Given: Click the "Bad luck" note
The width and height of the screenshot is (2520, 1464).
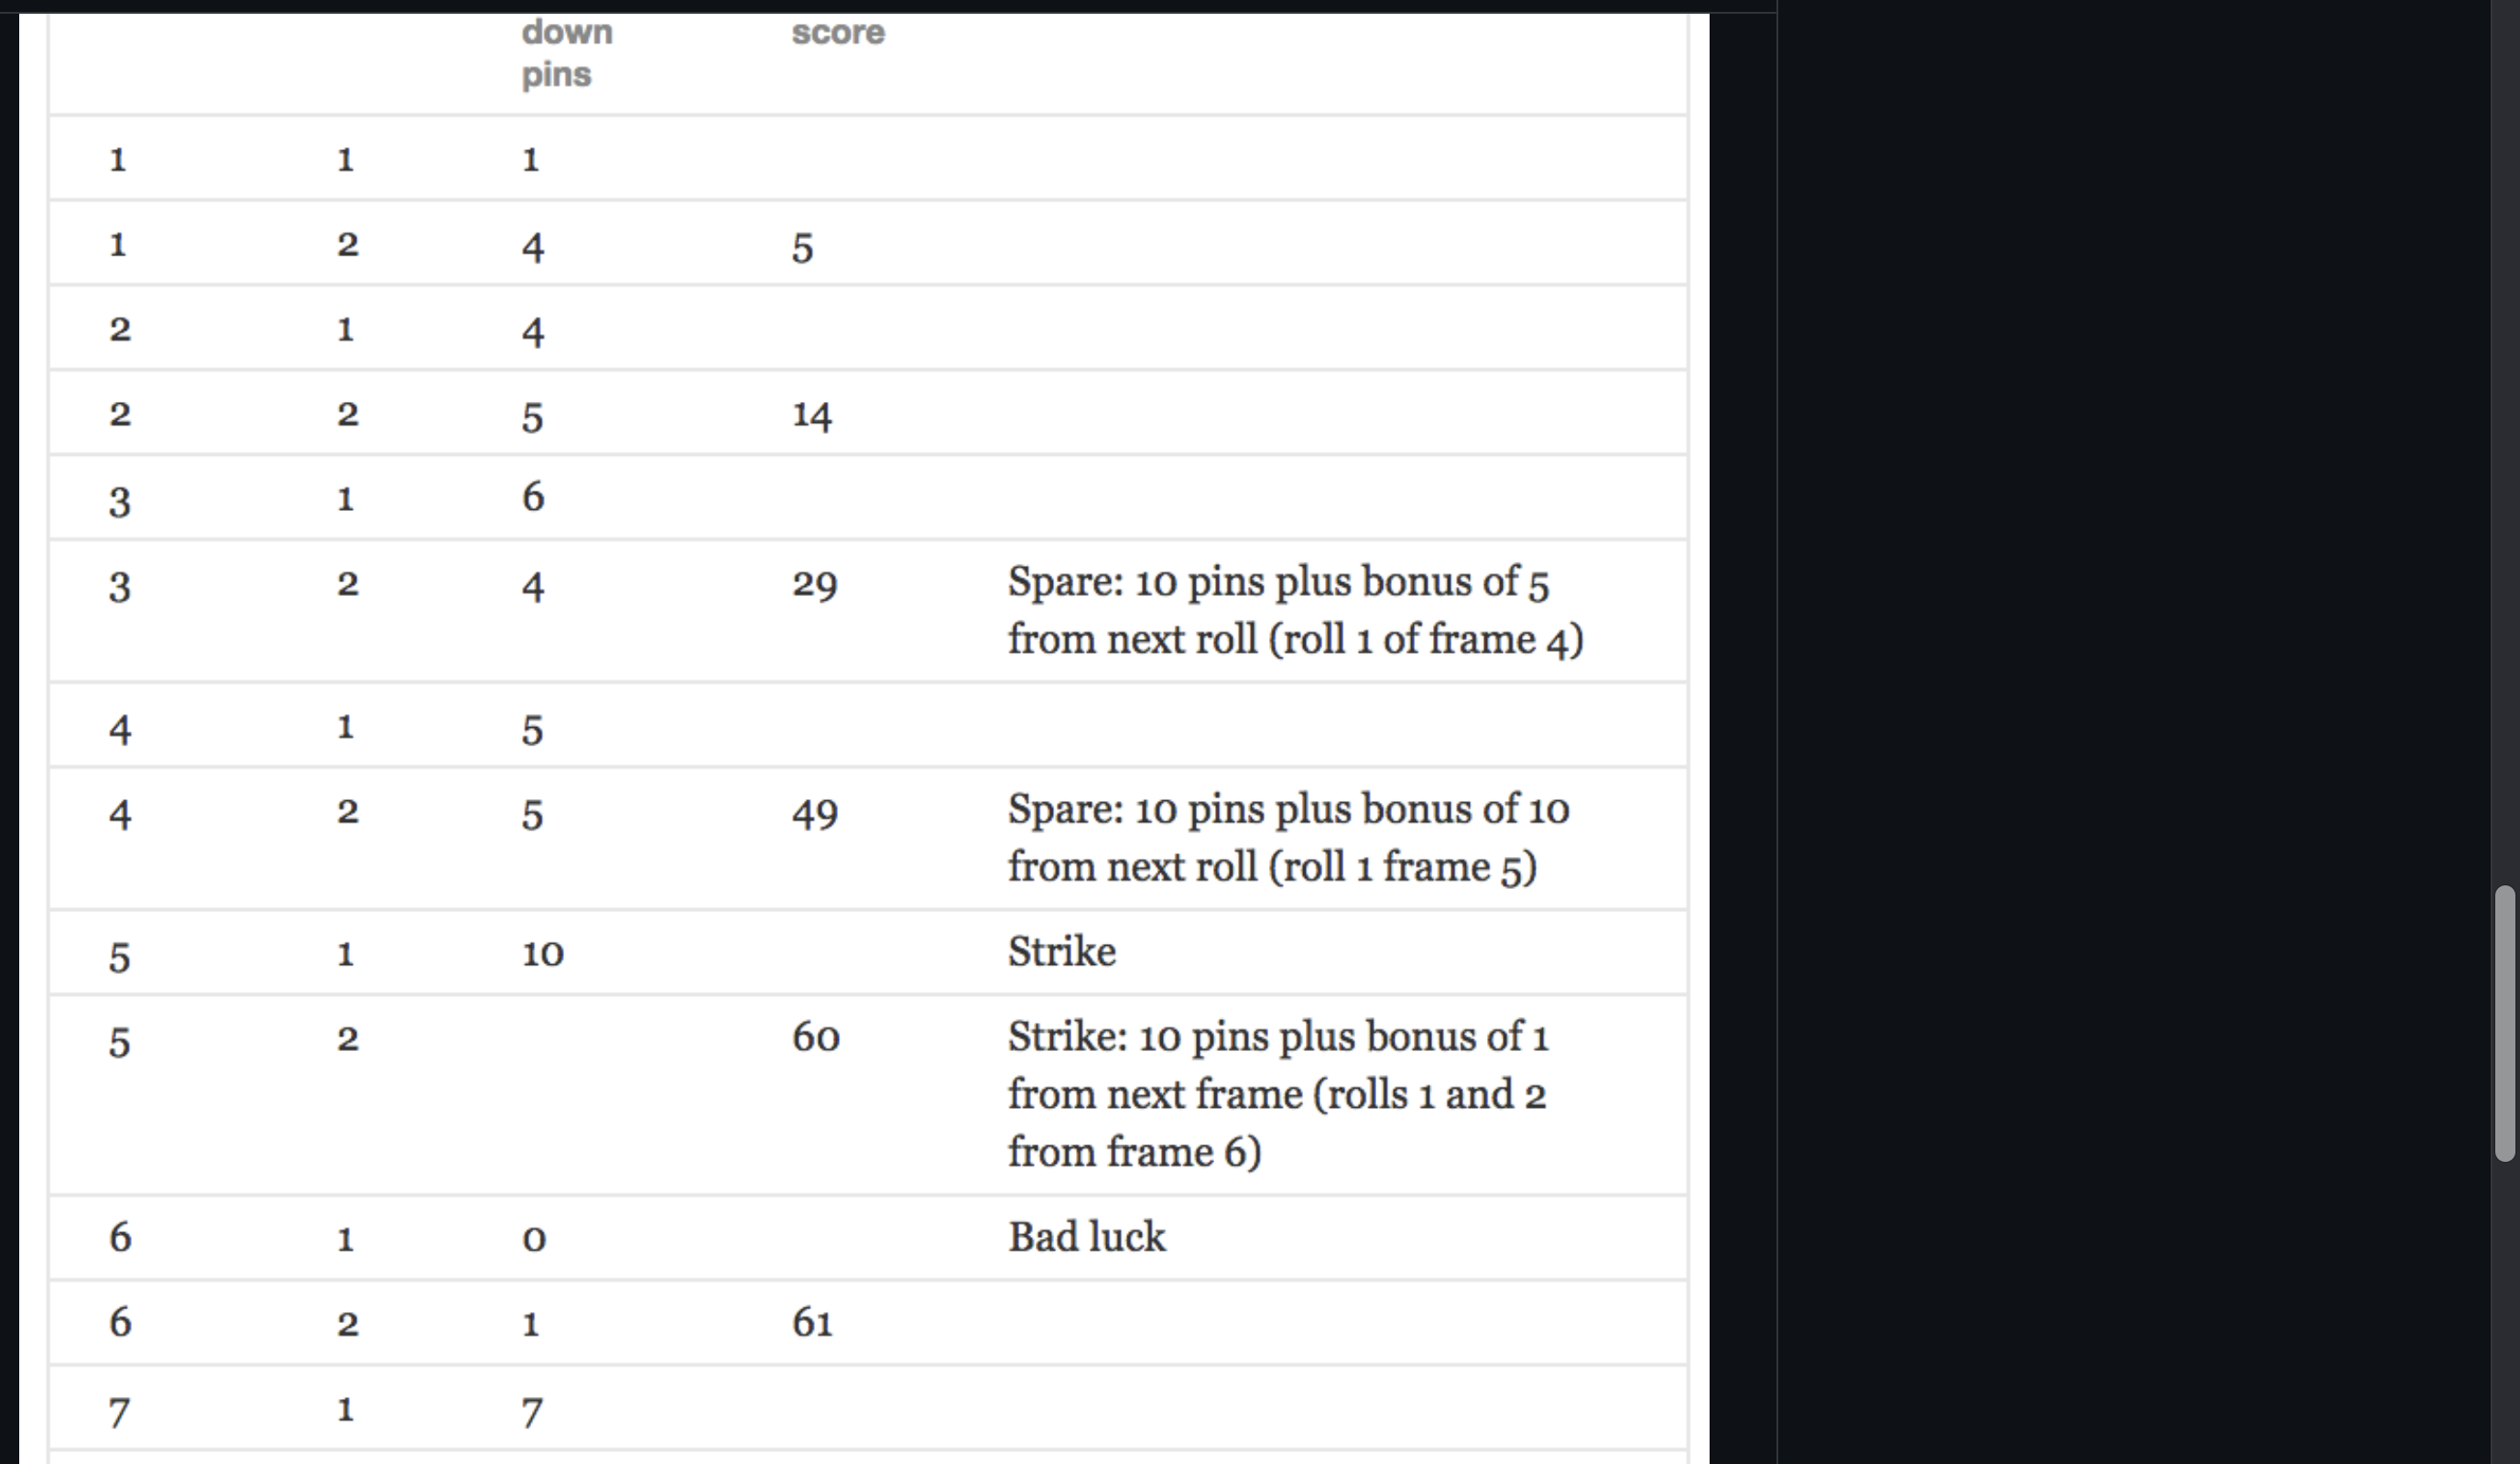Looking at the screenshot, I should [x=1086, y=1237].
